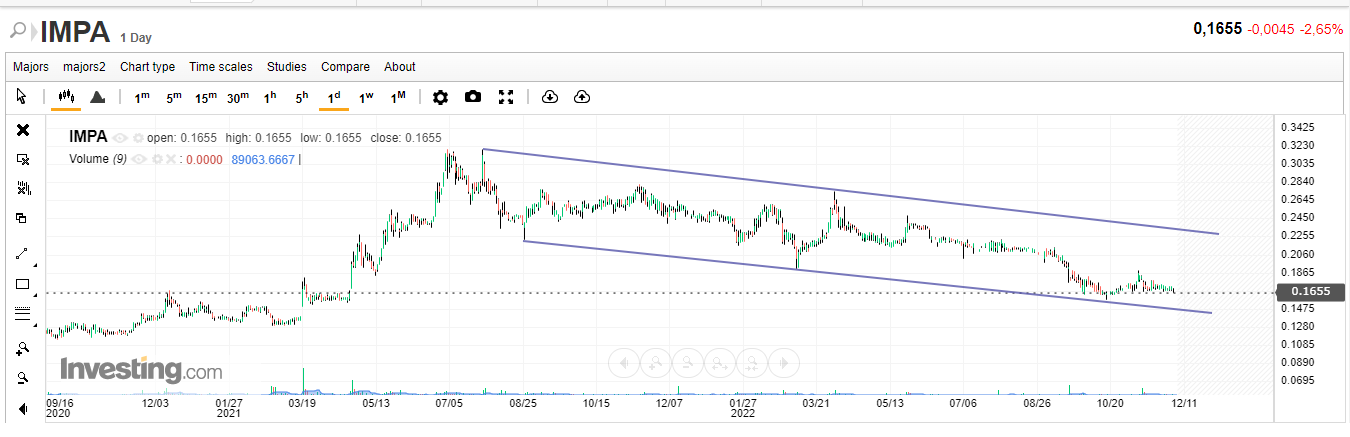Screen dimensions: 1350x437
Task: Click expand horizontal zoom circle button
Action: click(x=720, y=363)
